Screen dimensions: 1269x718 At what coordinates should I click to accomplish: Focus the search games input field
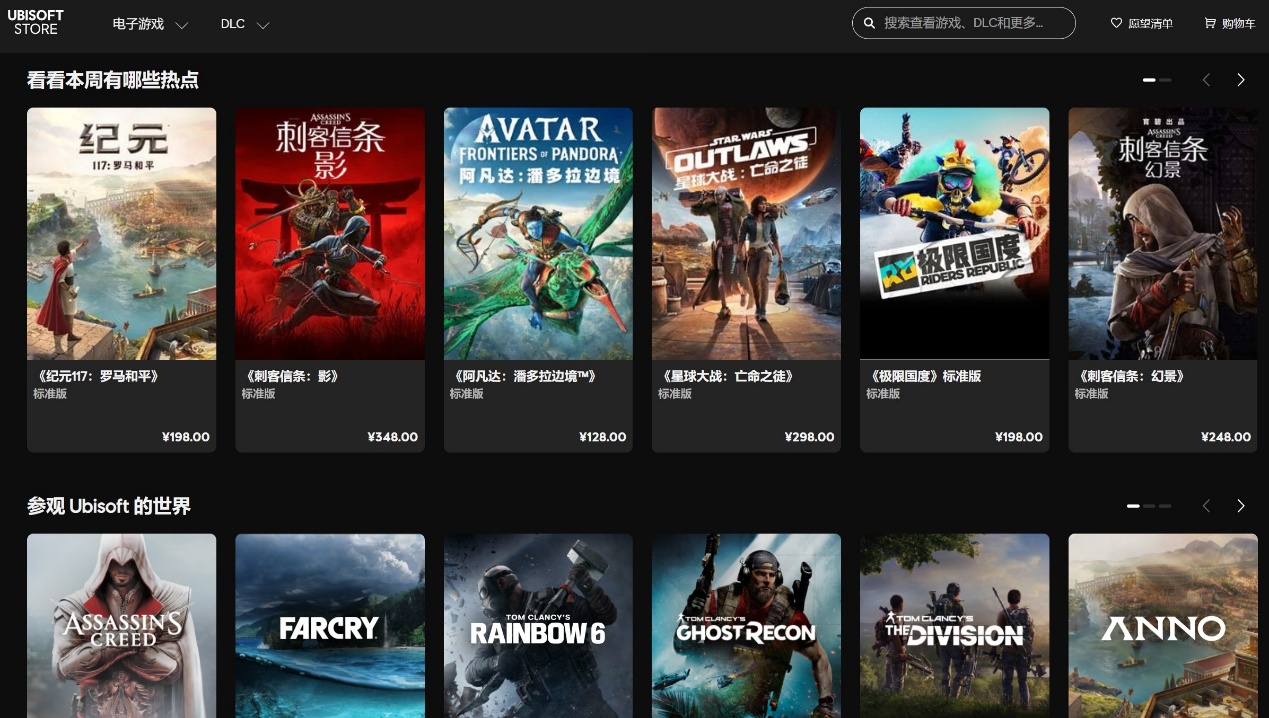coord(963,23)
